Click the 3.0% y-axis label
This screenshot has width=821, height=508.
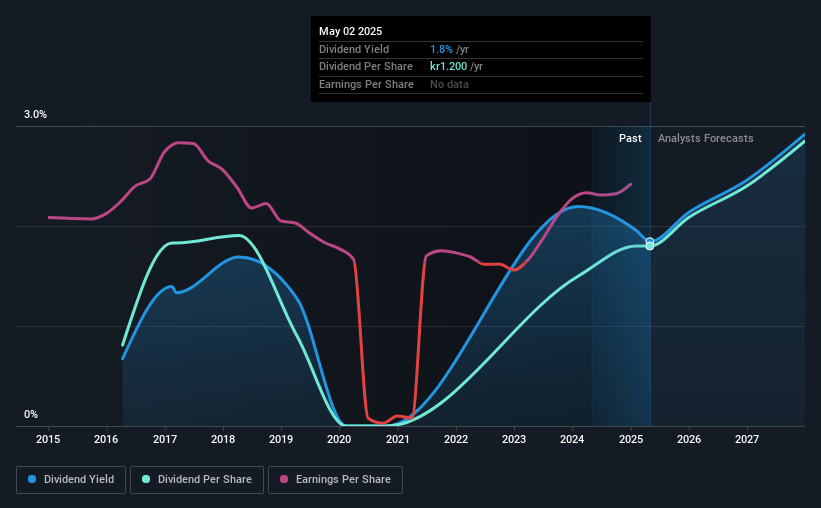[x=35, y=114]
